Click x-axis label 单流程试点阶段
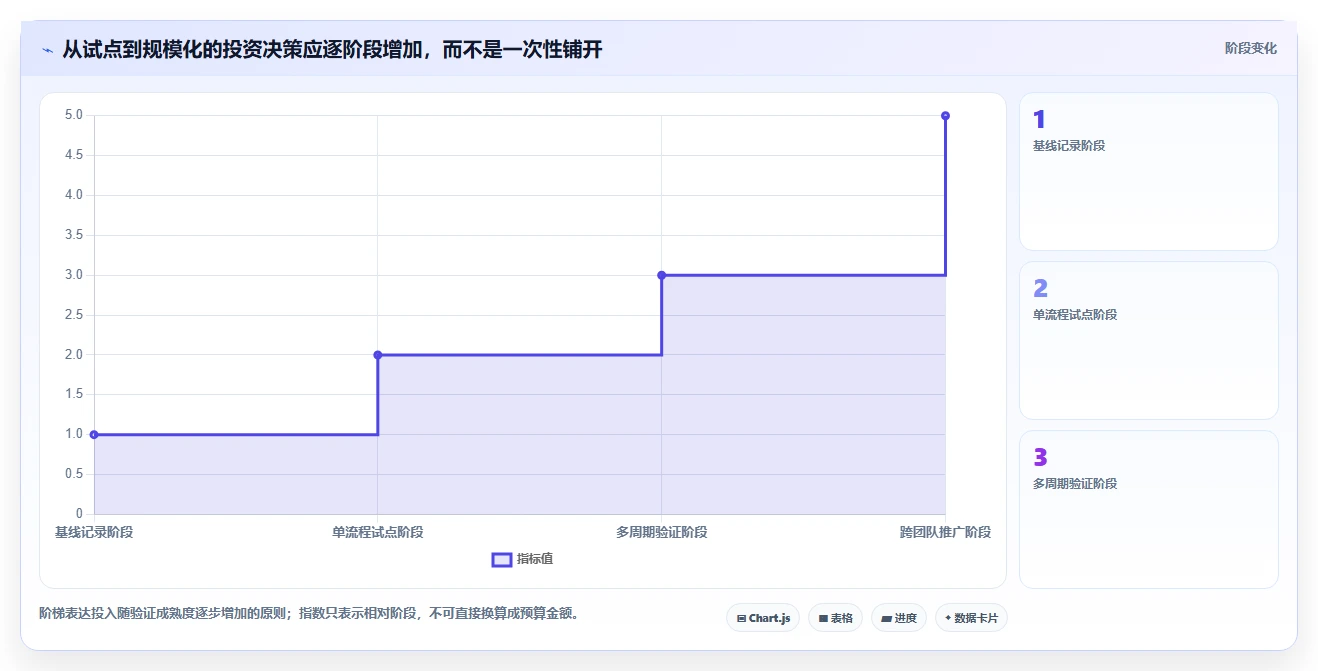Screen dimensions: 1318x671 [378, 532]
